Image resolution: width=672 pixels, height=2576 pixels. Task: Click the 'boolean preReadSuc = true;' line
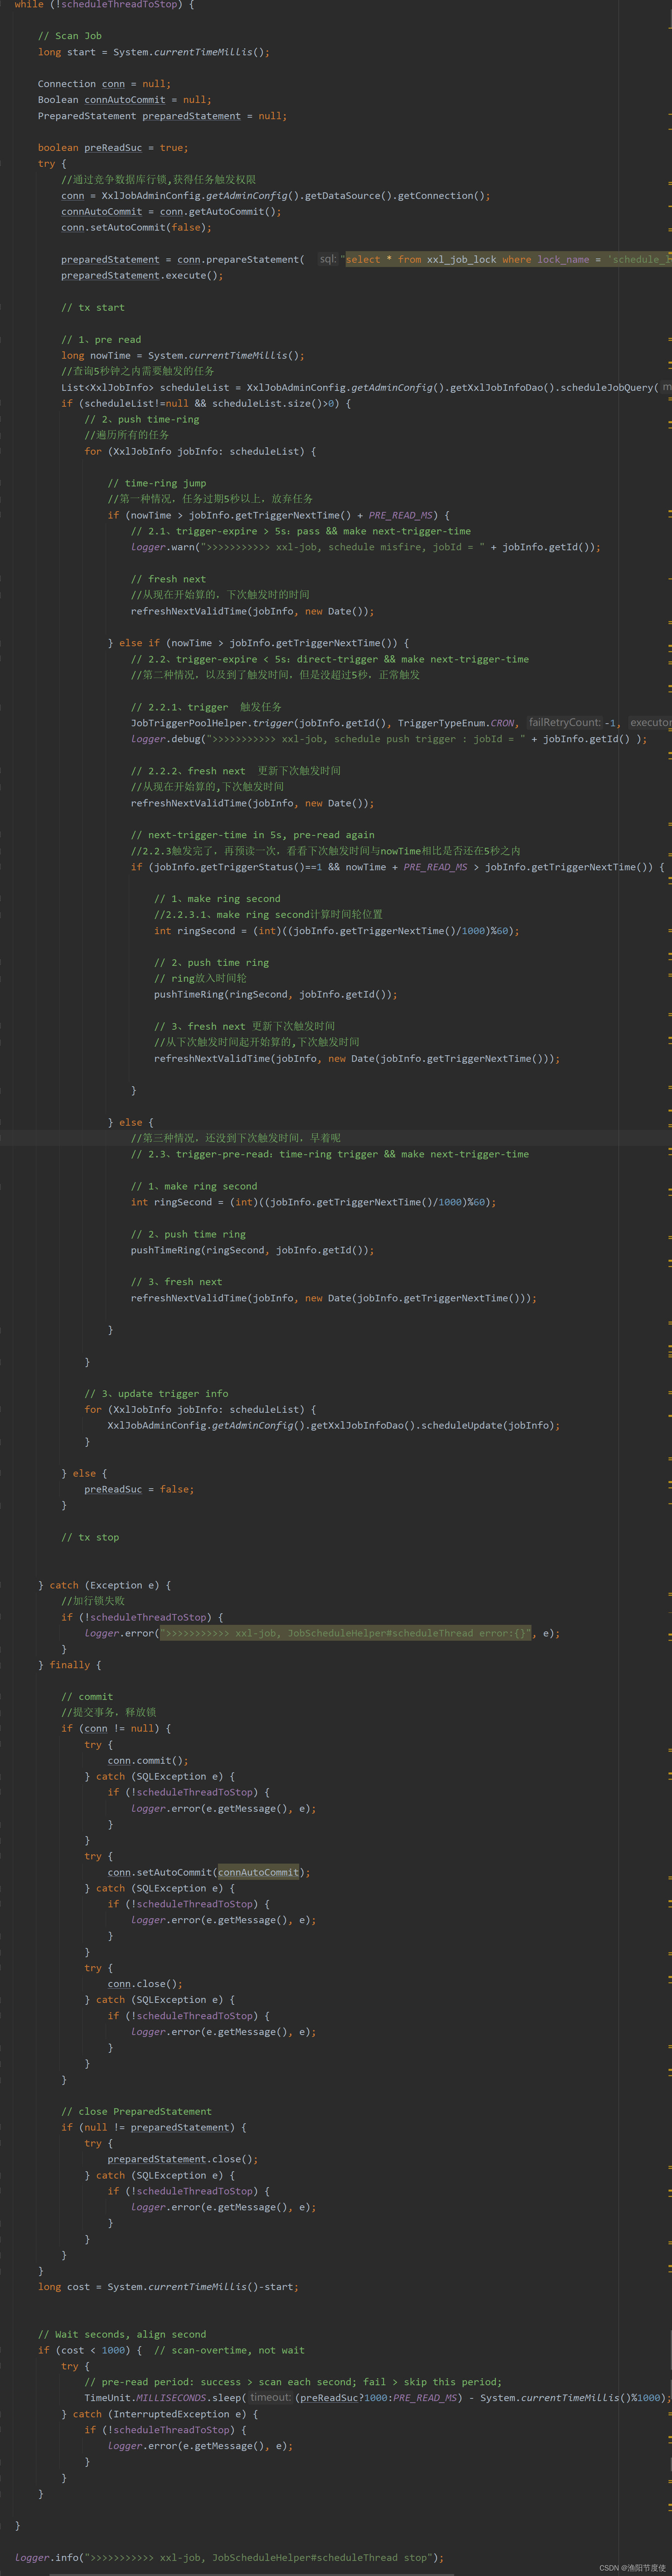(x=113, y=148)
